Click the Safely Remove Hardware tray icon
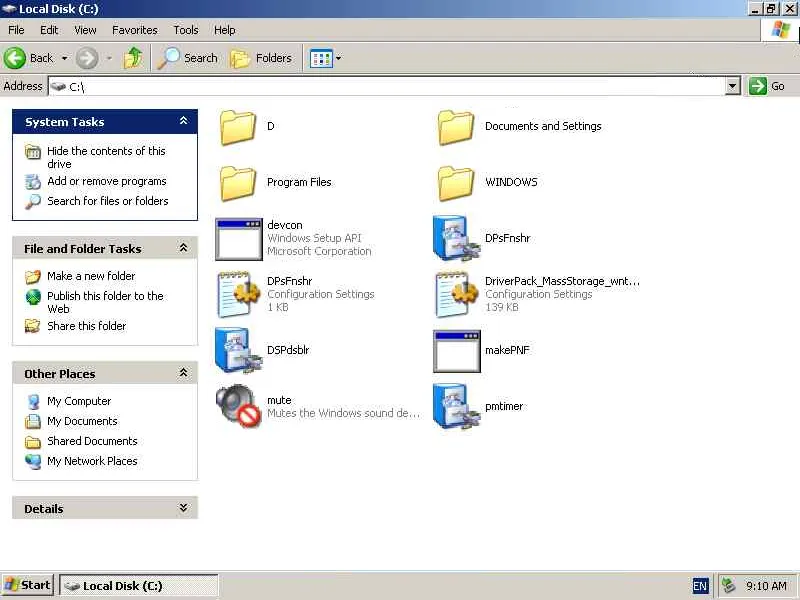The height and width of the screenshot is (600, 800). click(x=729, y=586)
